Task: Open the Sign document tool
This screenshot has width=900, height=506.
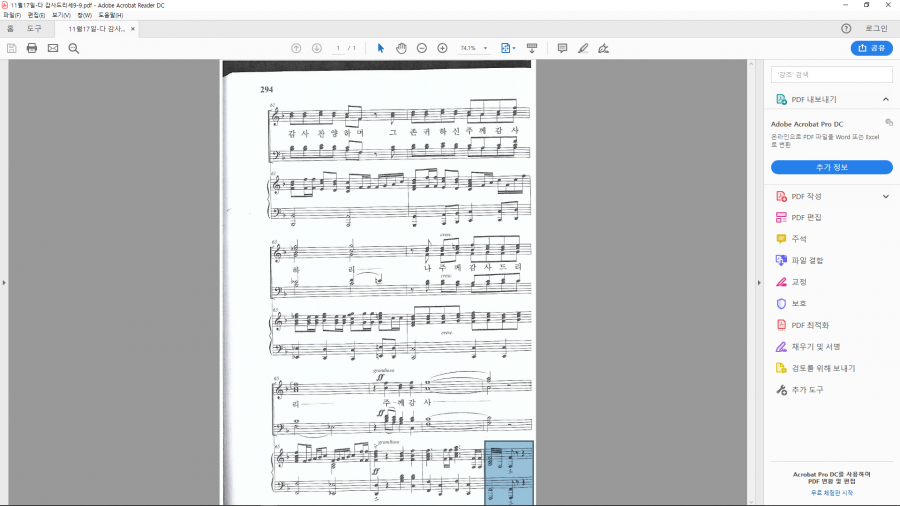Action: [603, 48]
